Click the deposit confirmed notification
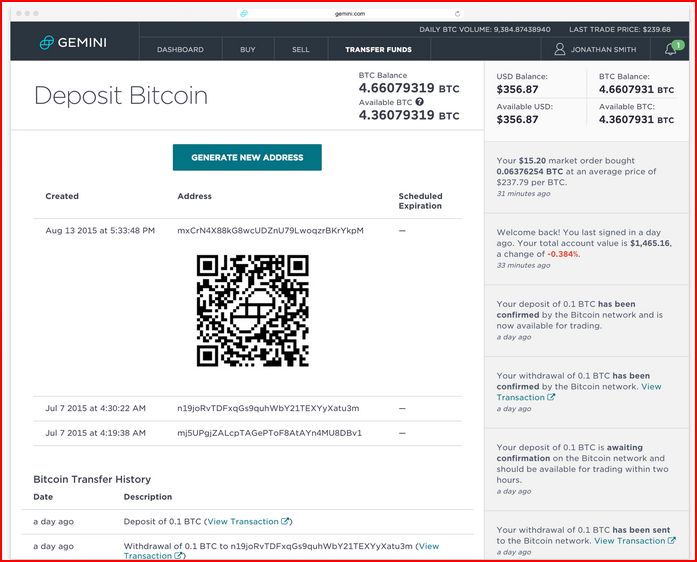 pos(586,320)
